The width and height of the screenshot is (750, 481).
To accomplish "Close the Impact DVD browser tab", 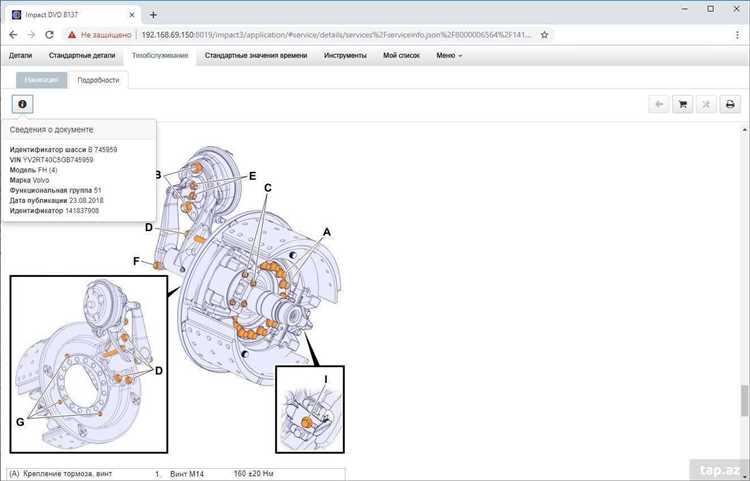I will pyautogui.click(x=132, y=15).
